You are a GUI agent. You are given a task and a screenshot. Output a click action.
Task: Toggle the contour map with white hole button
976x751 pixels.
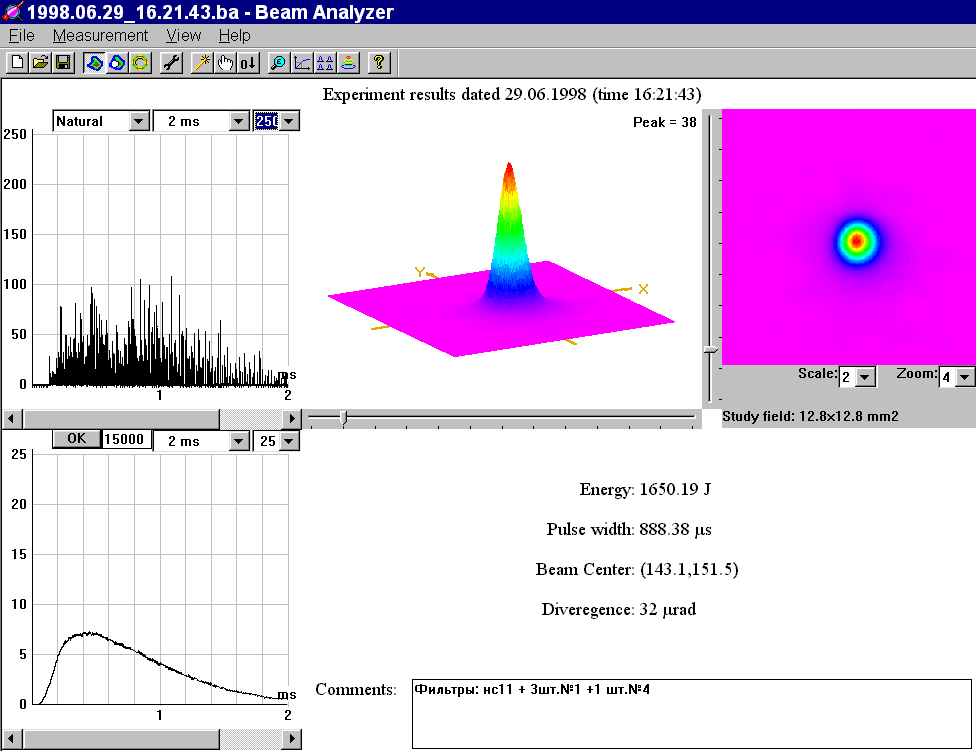click(117, 62)
